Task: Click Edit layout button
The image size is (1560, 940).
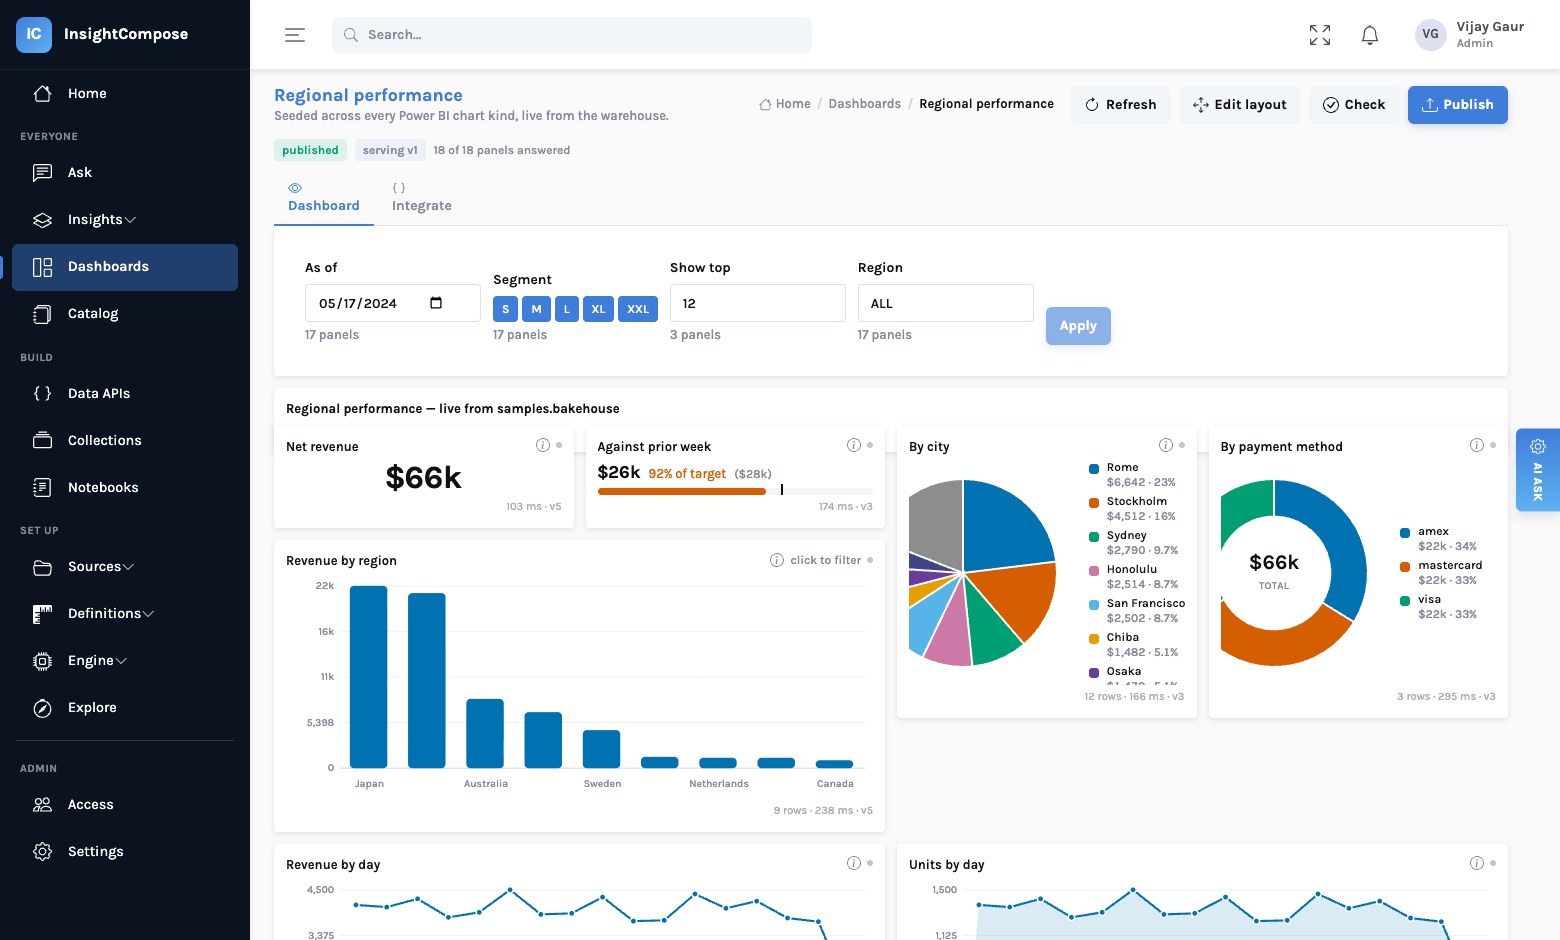Action: coord(1240,105)
